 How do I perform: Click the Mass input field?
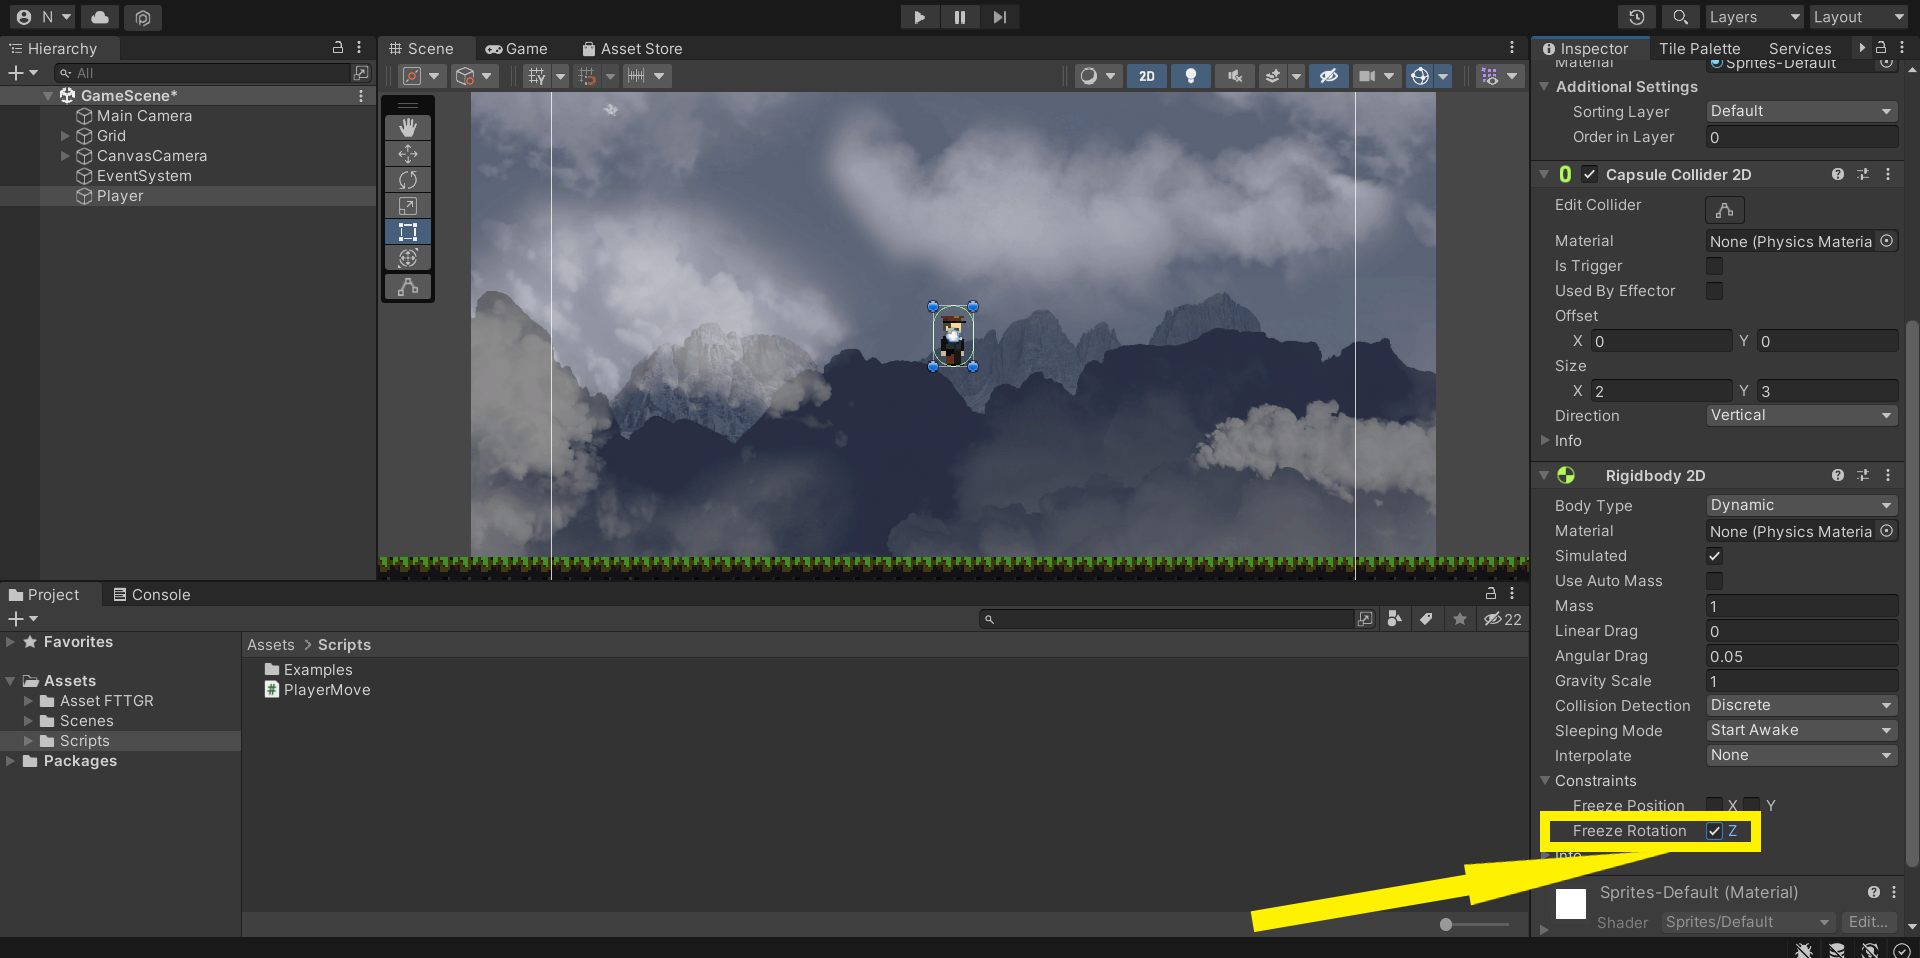[x=1802, y=606]
